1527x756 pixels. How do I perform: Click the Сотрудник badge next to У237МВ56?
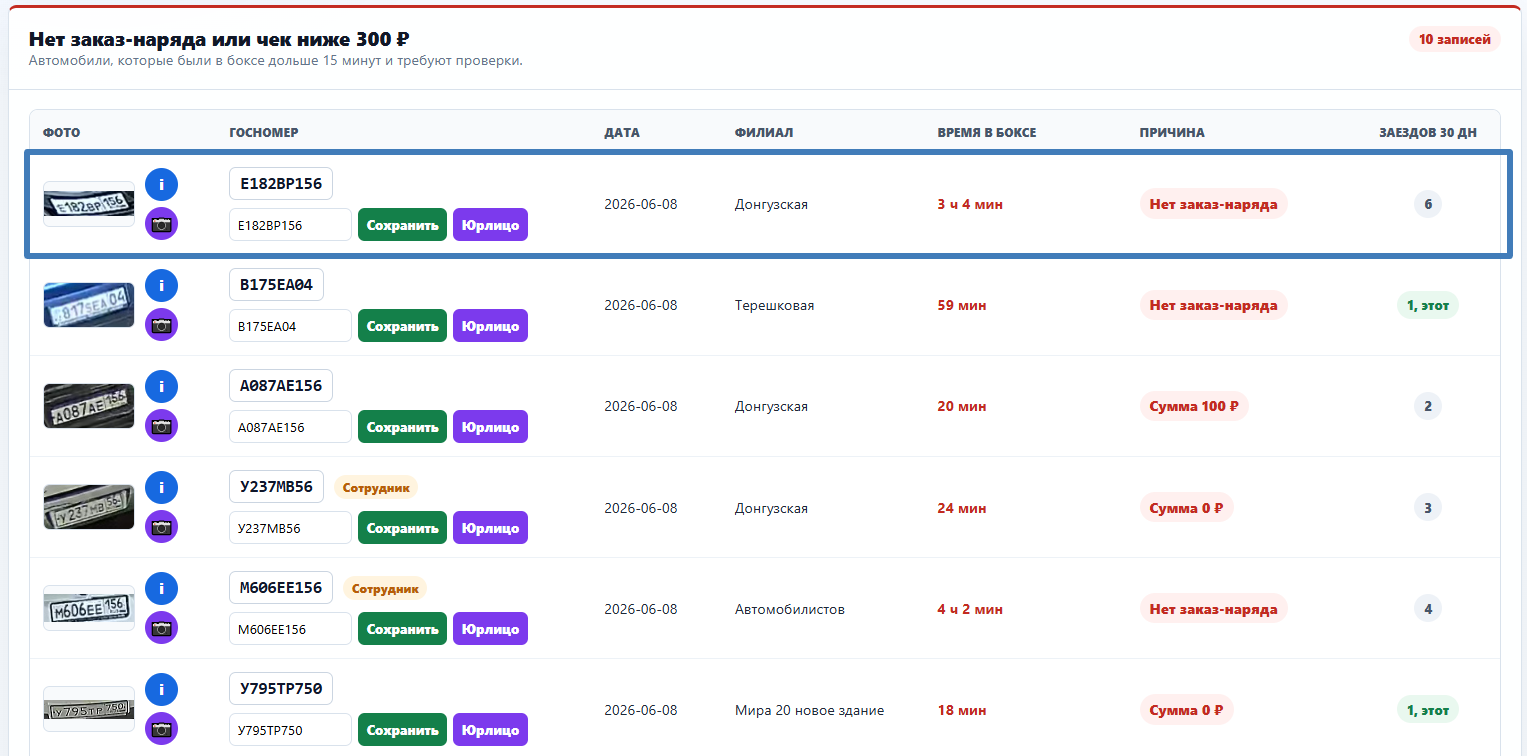376,488
